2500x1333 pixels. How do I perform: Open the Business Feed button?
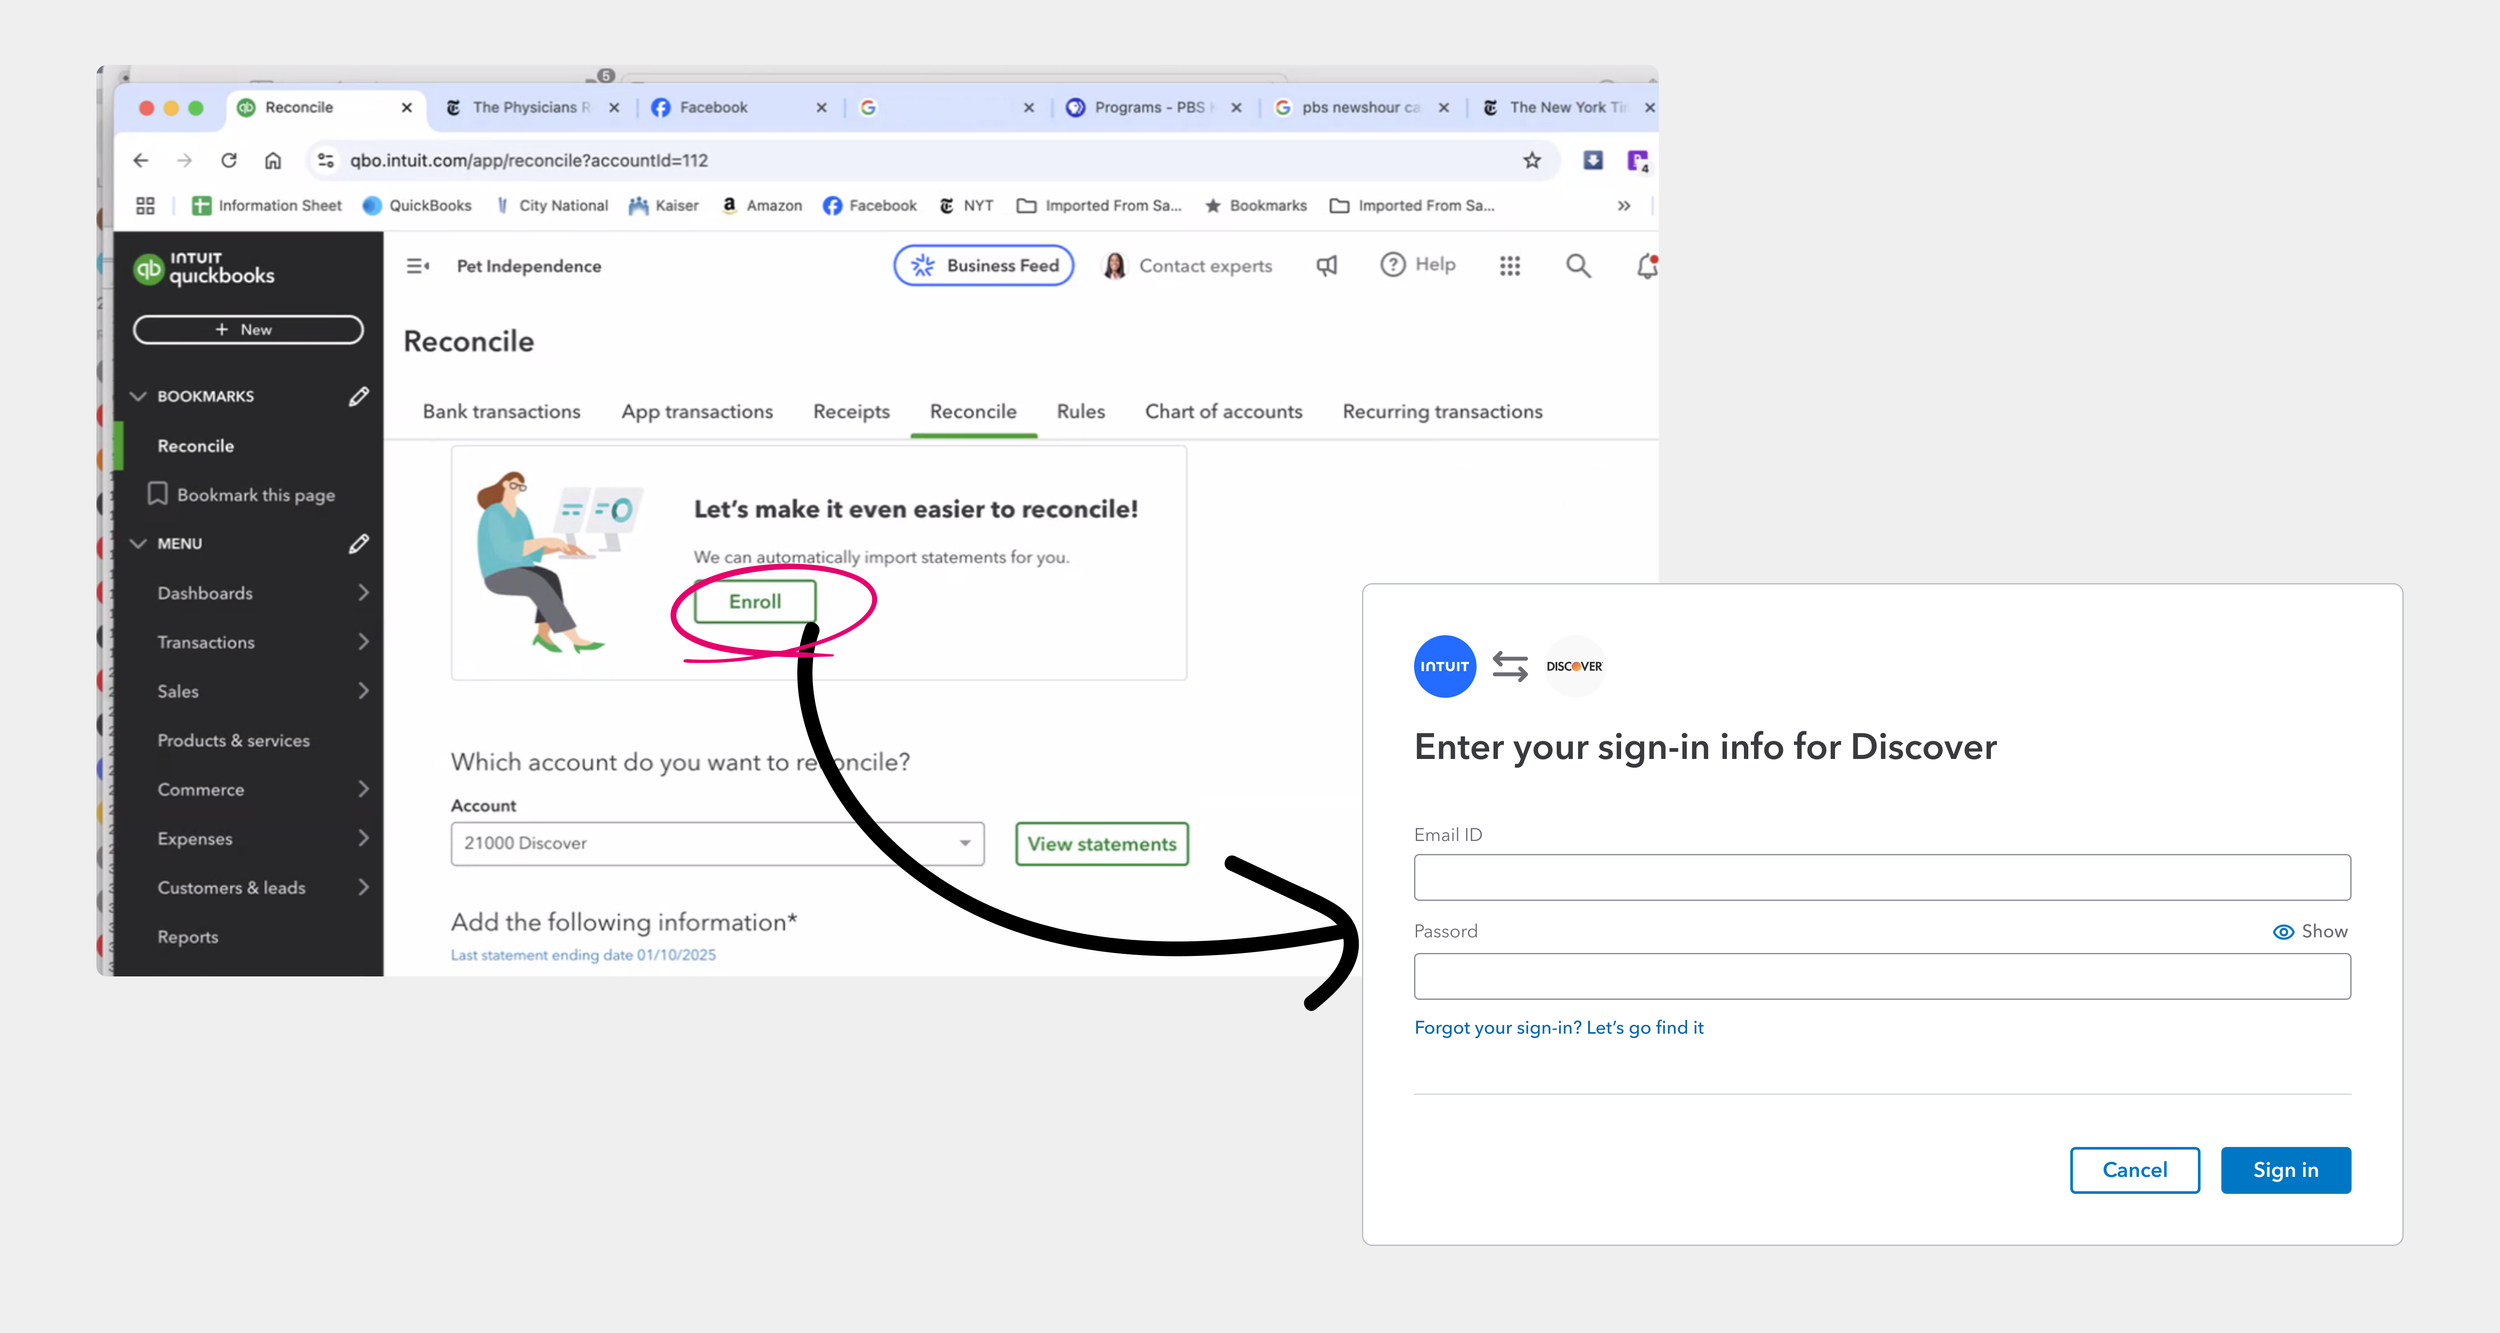pos(984,265)
